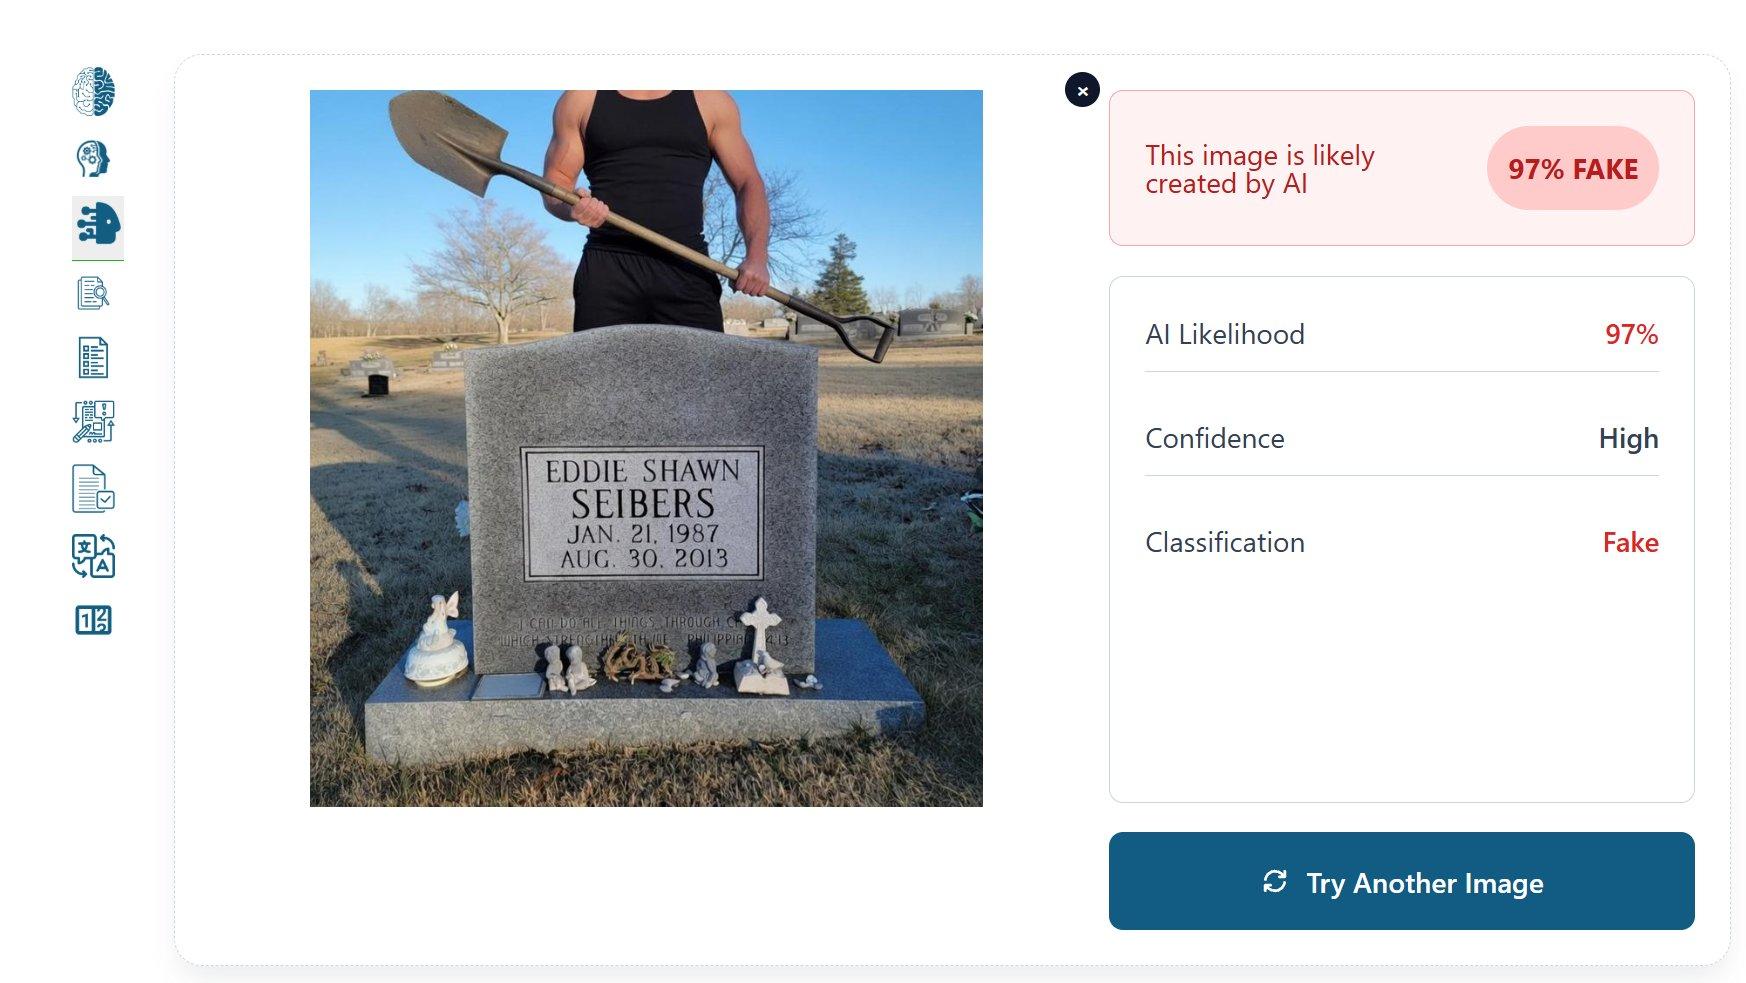Open the language translation icon

[94, 556]
